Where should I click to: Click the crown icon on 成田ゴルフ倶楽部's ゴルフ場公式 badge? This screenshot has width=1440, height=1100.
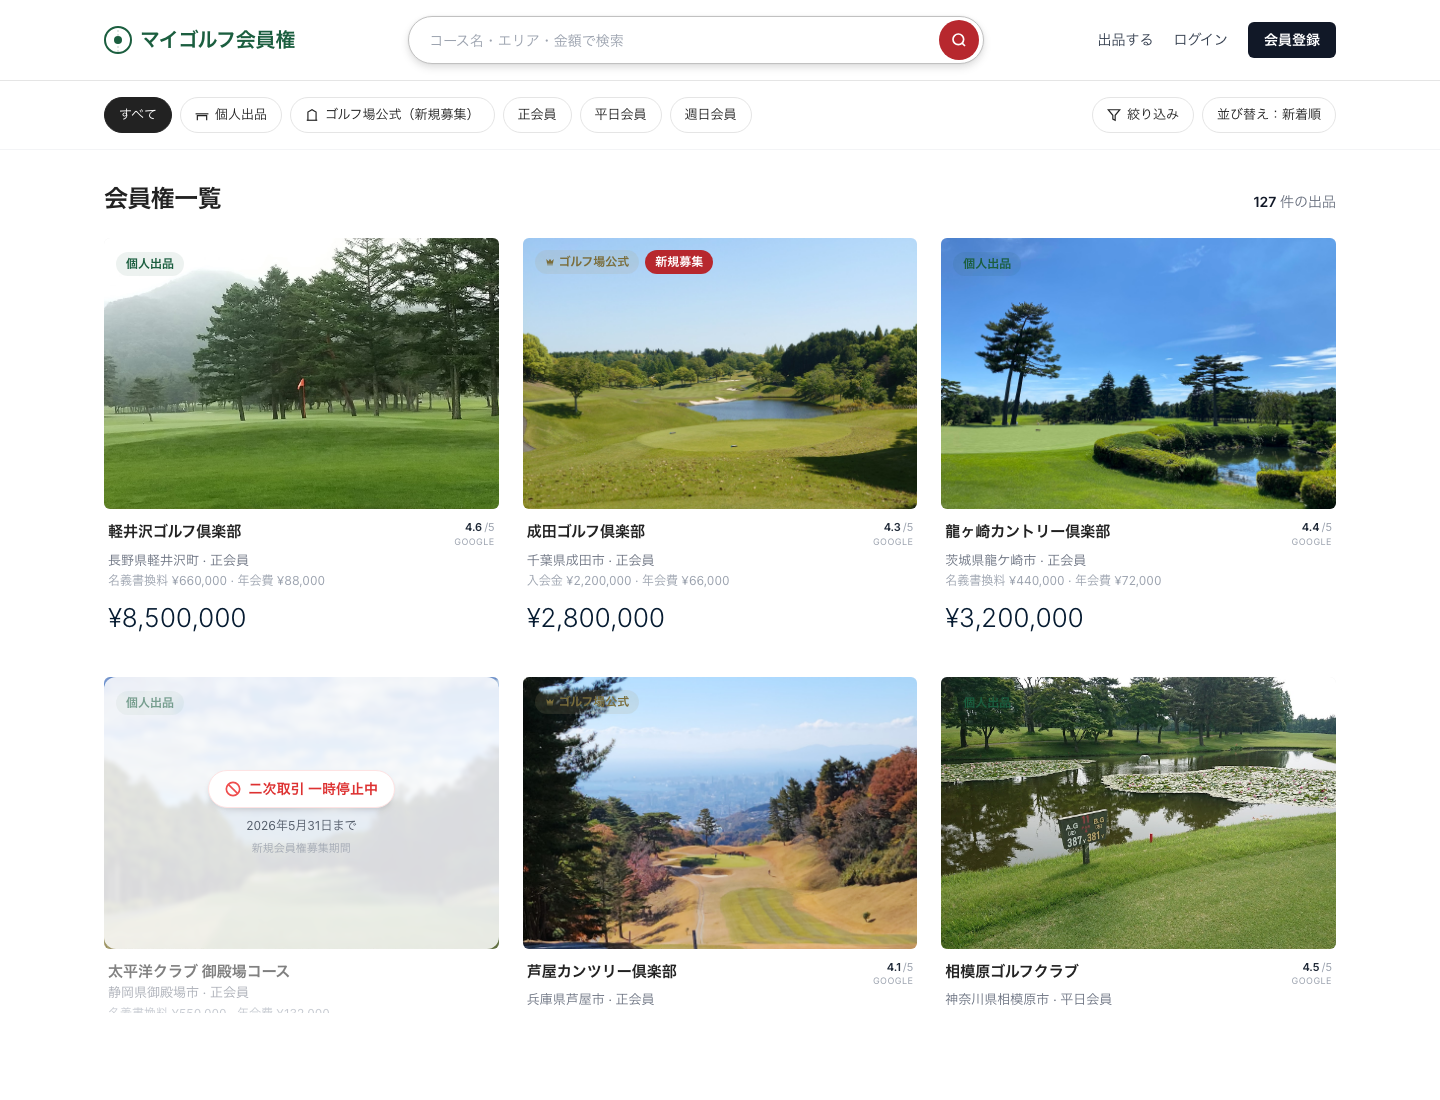[552, 262]
